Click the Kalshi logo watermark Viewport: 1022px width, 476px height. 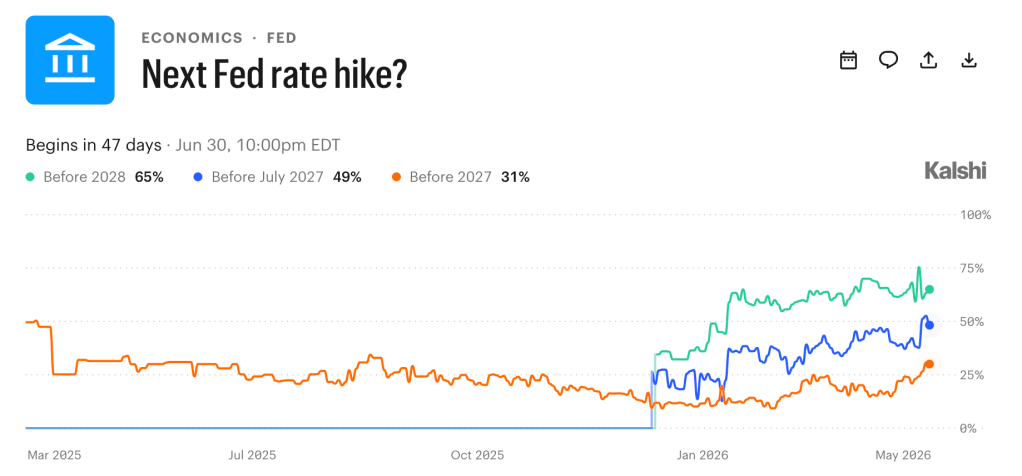point(956,171)
